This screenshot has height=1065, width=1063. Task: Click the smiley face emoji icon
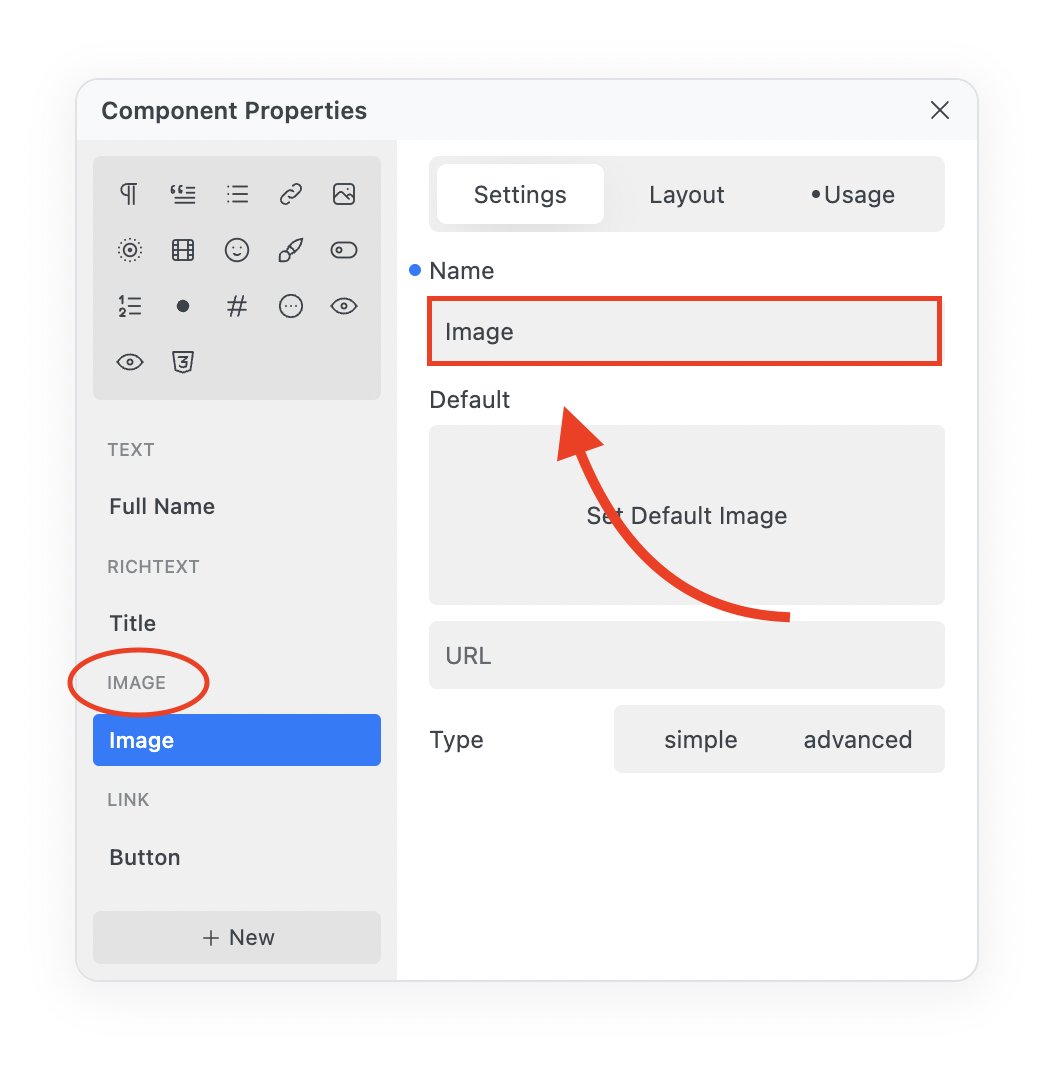pyautogui.click(x=237, y=250)
